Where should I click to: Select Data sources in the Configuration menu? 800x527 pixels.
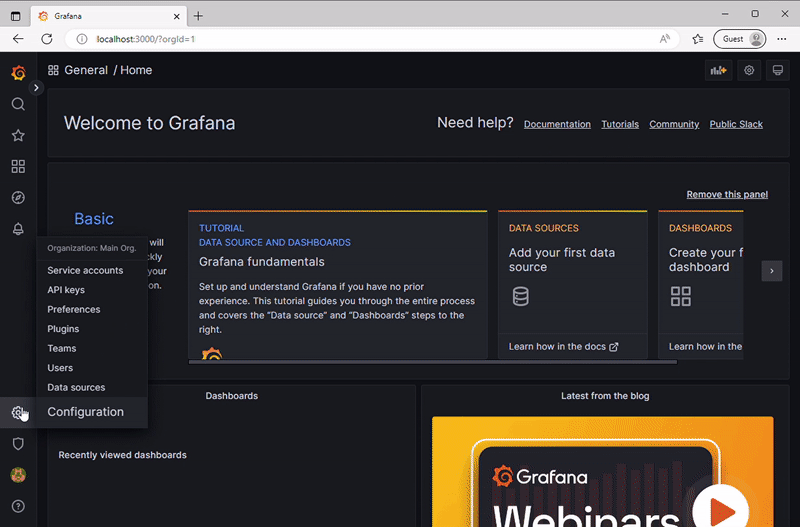(77, 387)
